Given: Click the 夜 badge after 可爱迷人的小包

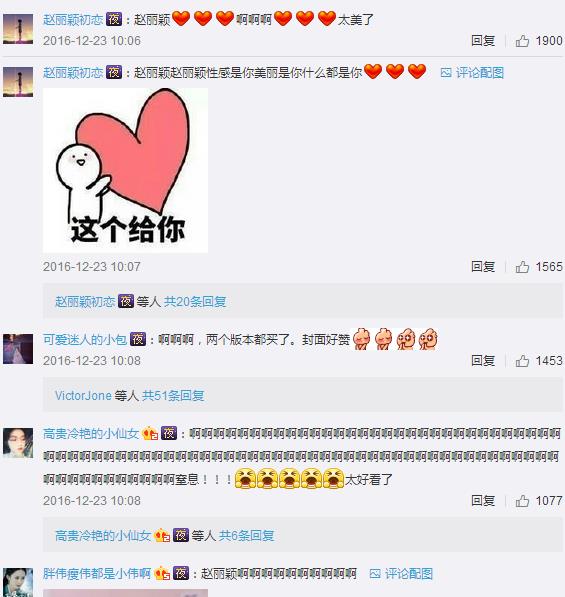Looking at the screenshot, I should [x=138, y=339].
